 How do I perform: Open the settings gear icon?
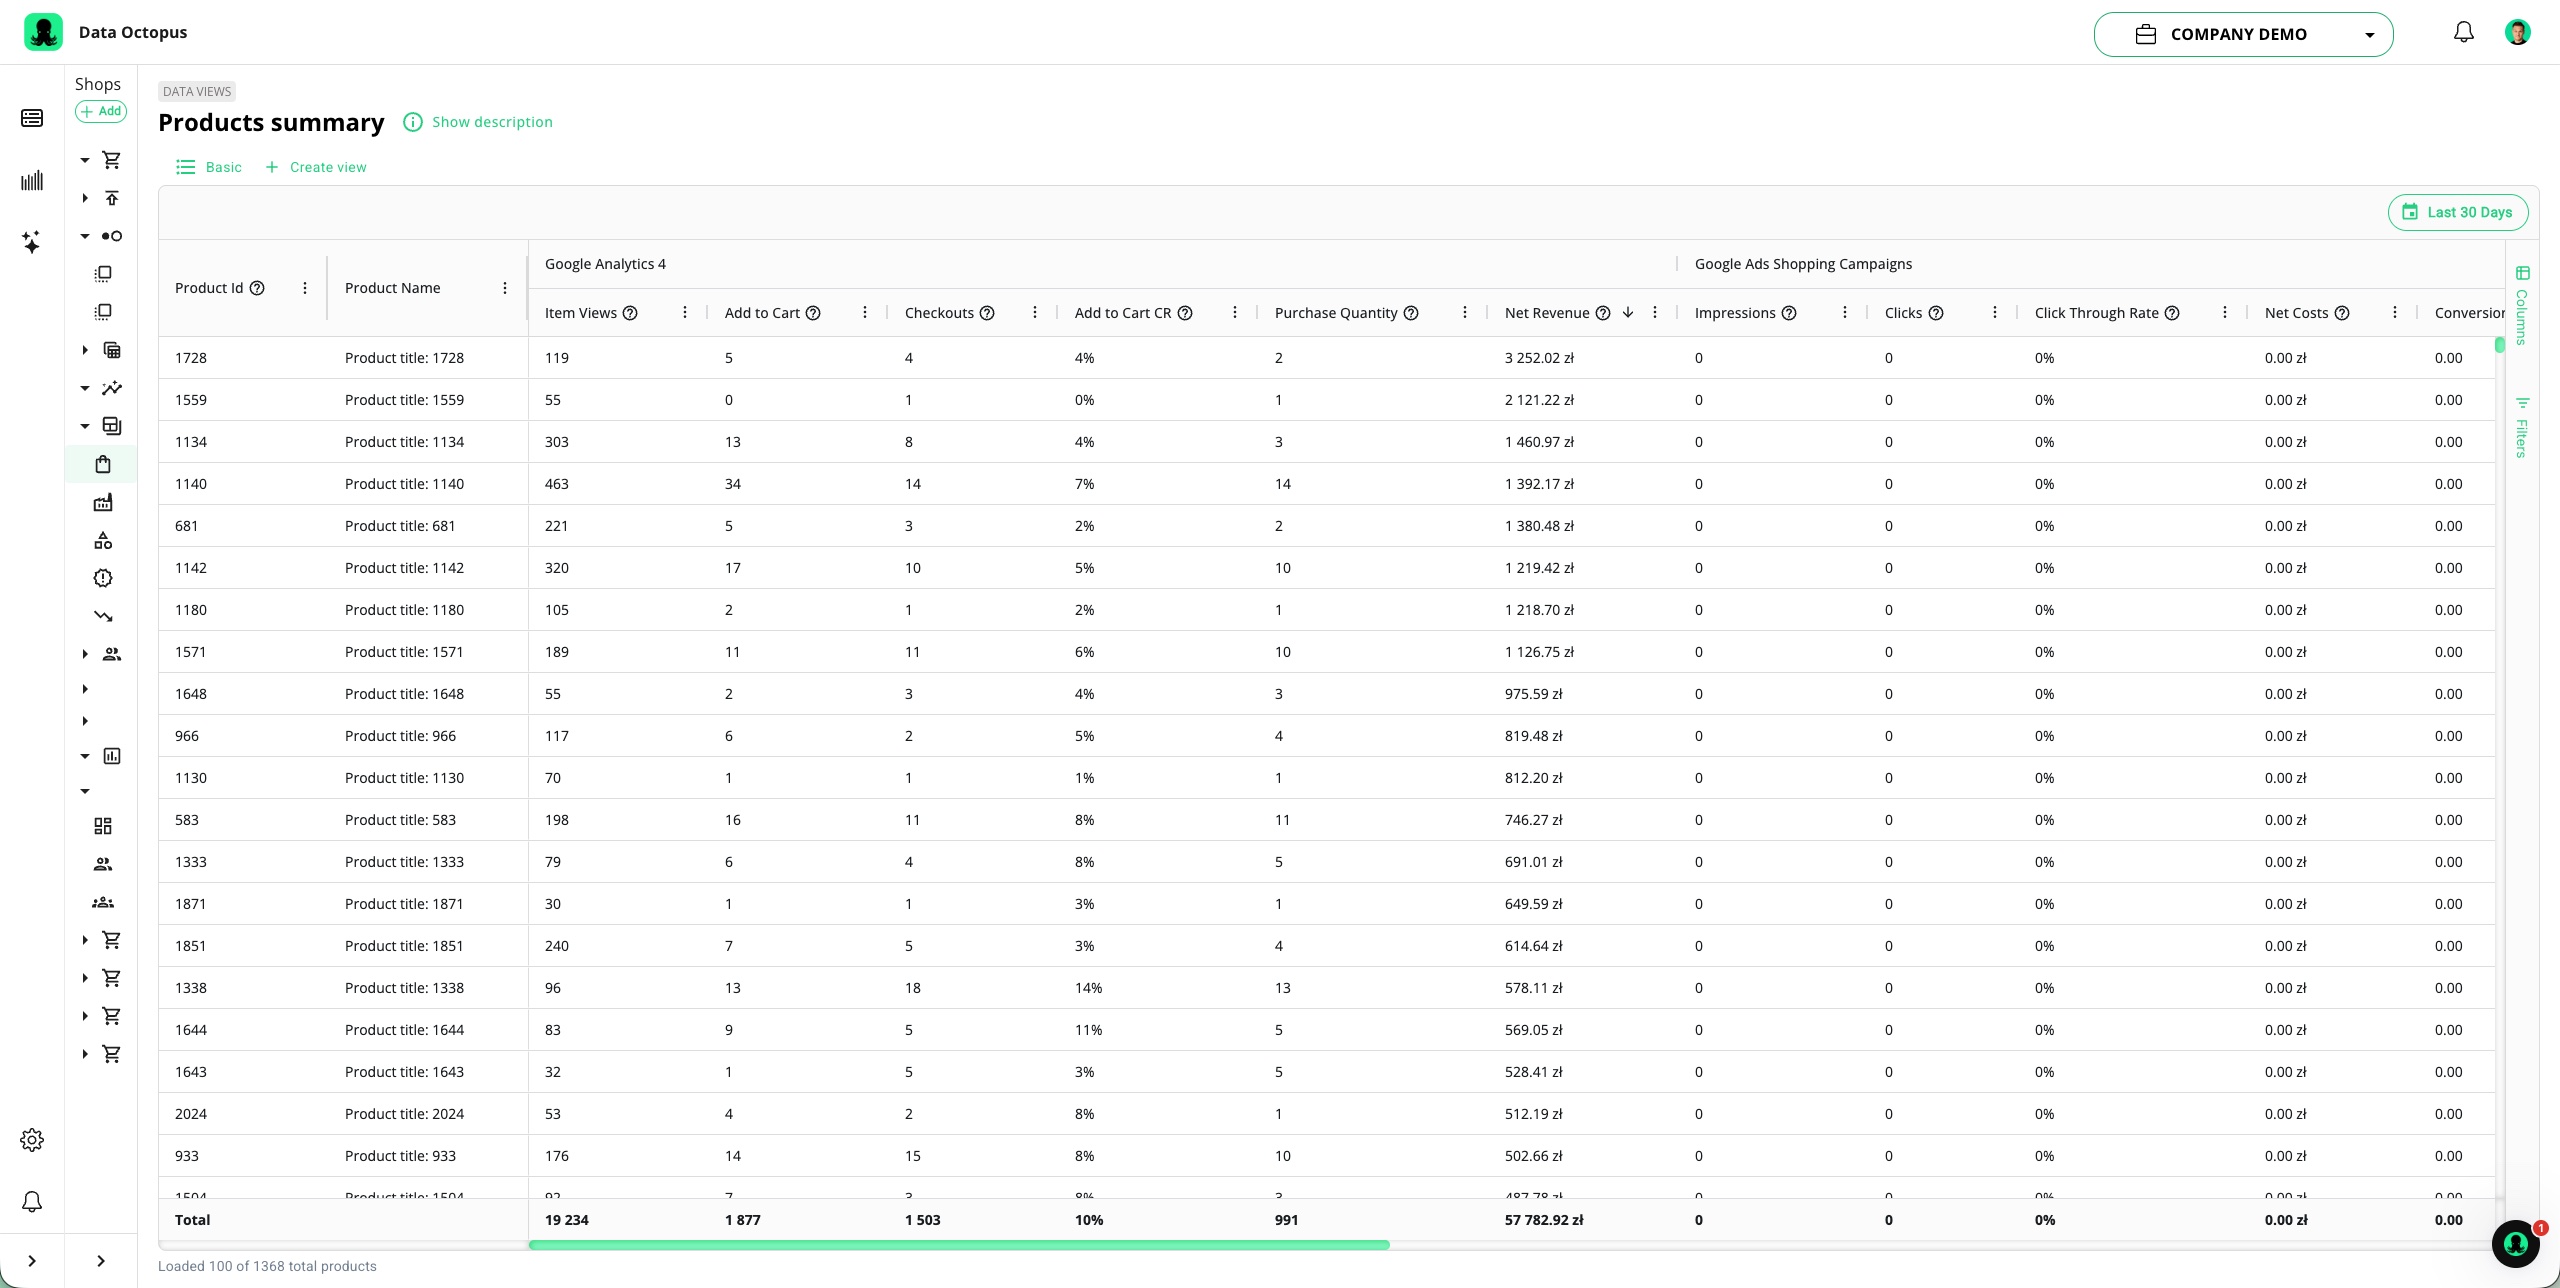click(x=32, y=1140)
